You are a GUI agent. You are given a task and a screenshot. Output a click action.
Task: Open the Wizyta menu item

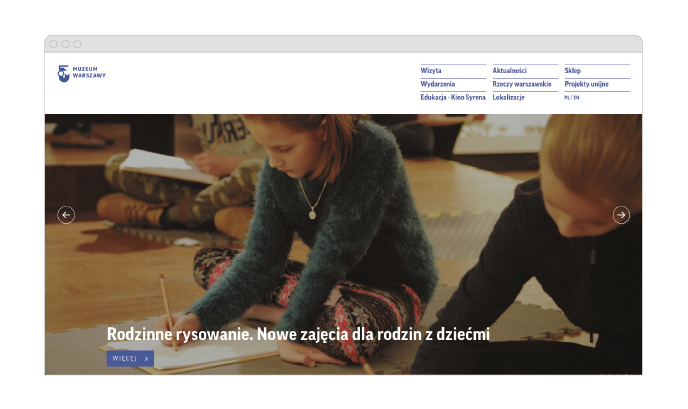[x=431, y=71]
